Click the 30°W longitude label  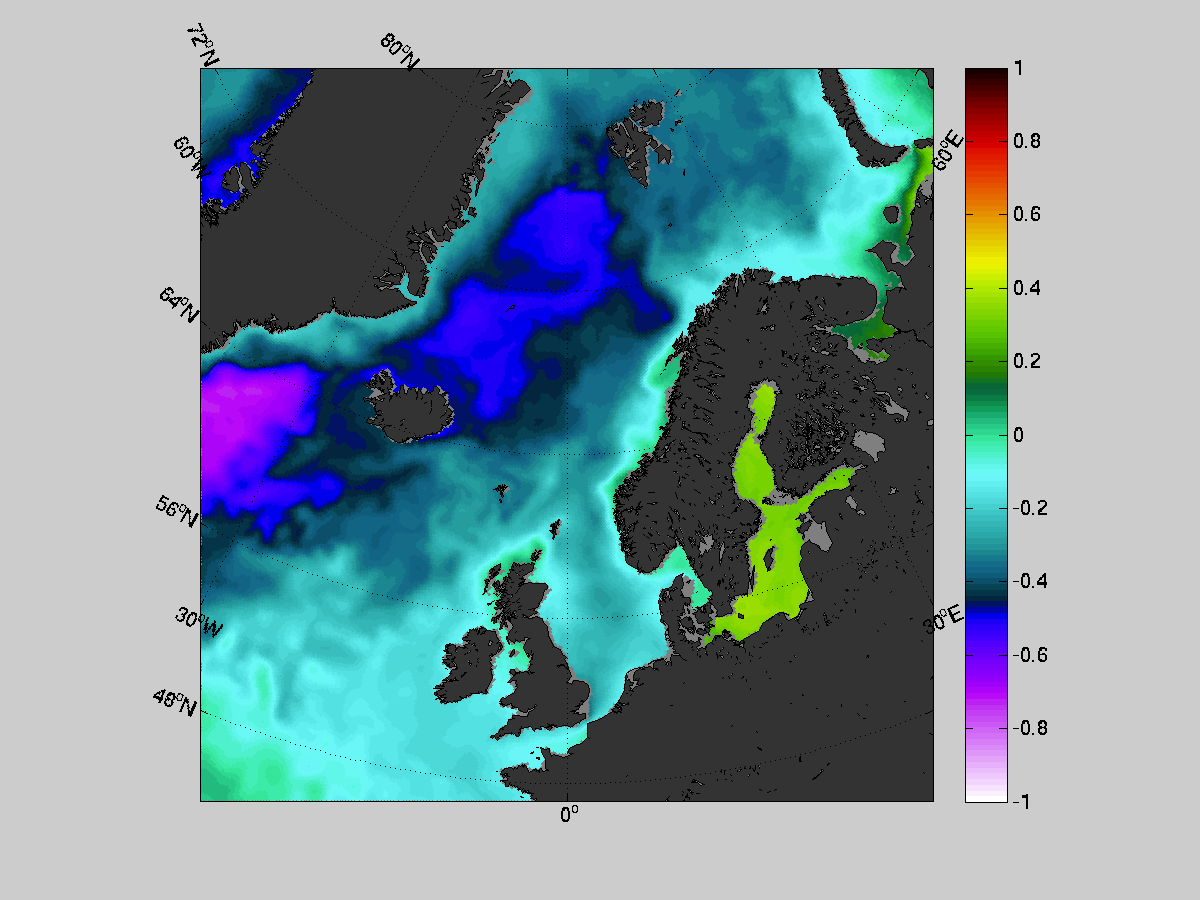pos(198,620)
